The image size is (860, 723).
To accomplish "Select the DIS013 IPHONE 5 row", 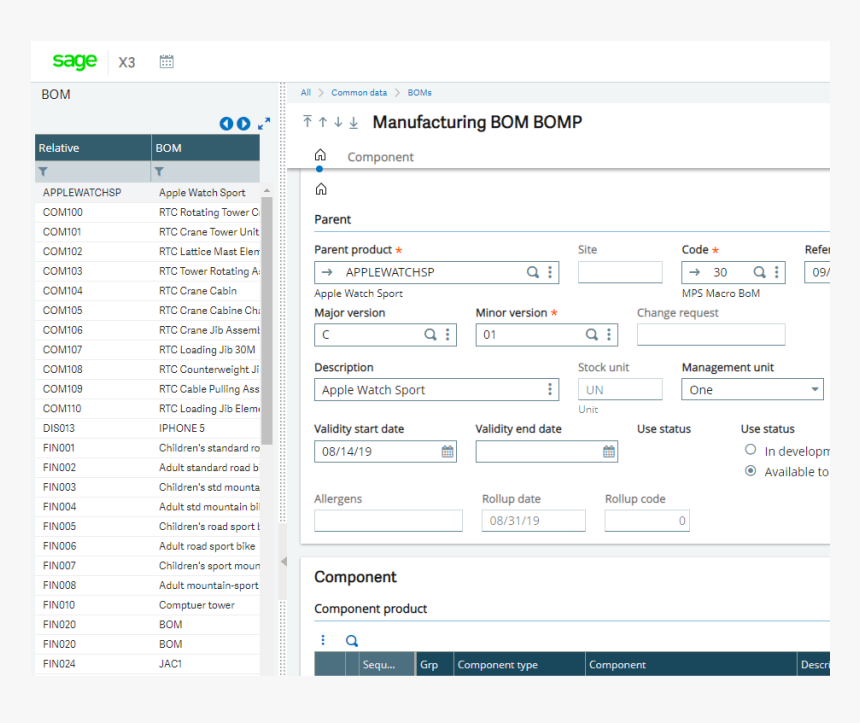I will pyautogui.click(x=148, y=428).
